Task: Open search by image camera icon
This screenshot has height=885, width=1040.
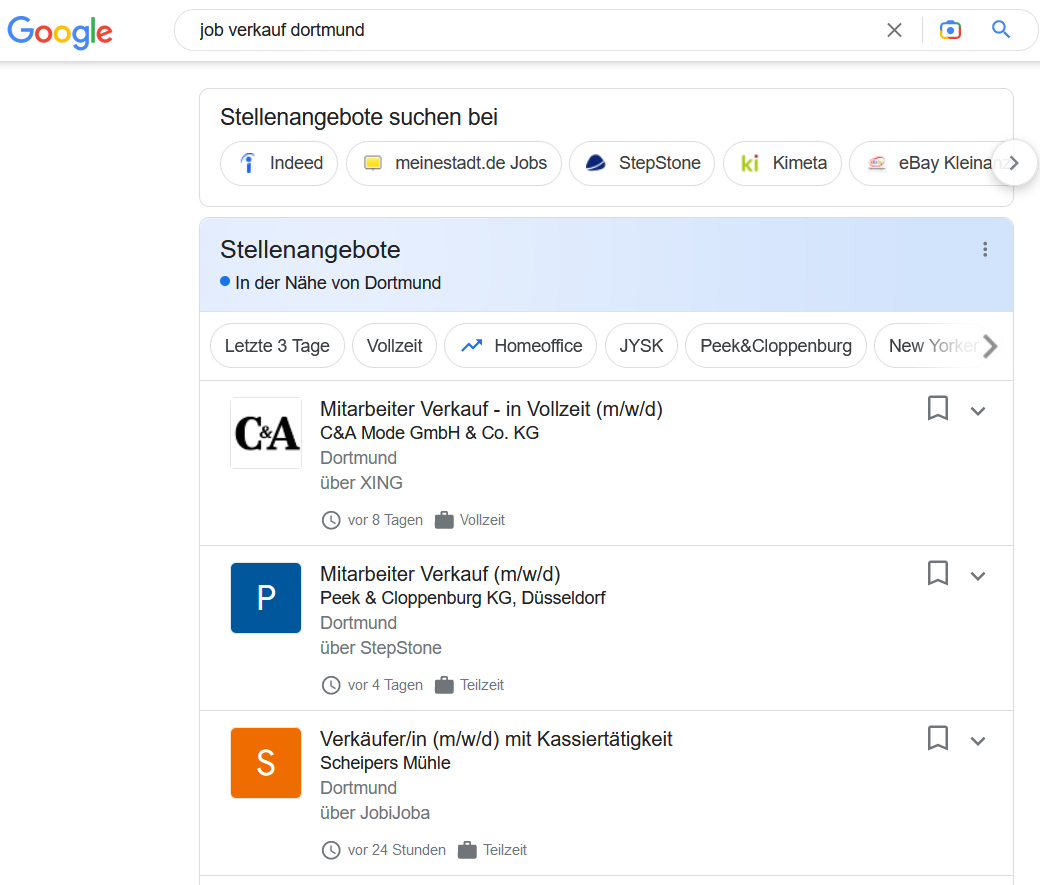Action: pyautogui.click(x=950, y=30)
